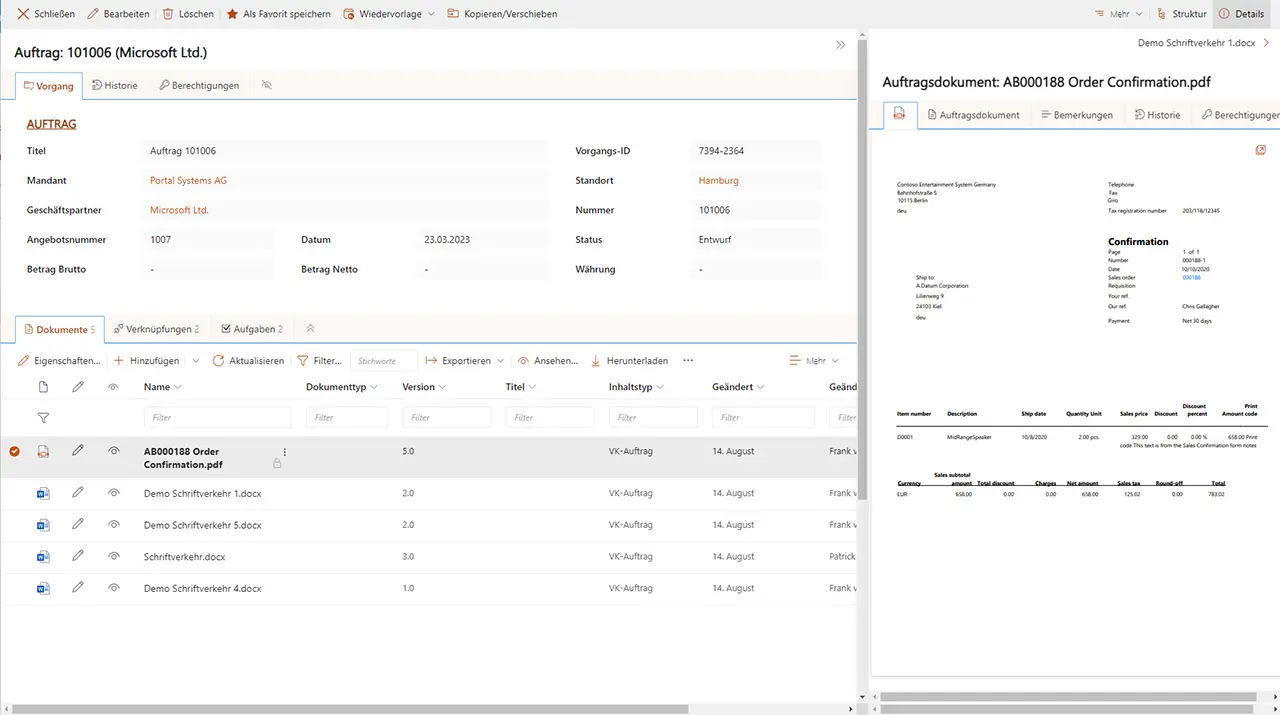Click the PDF icon of AB000188 Order Confirmation
The image size is (1280, 715).
pyautogui.click(x=43, y=452)
